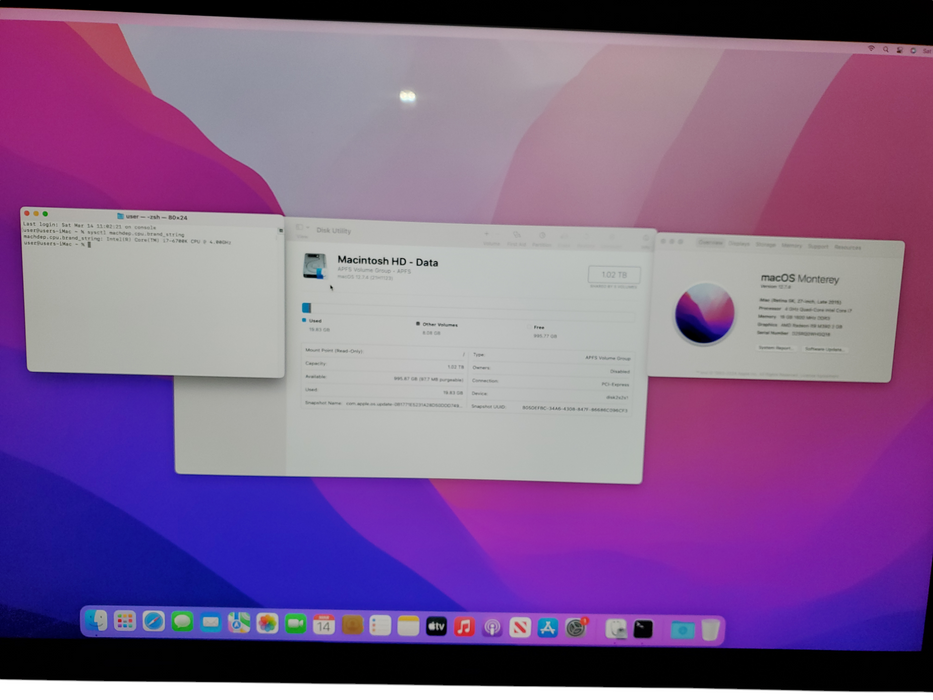Screen dimensions: 933x700
Task: Open Mail from the Dock
Action: point(211,623)
